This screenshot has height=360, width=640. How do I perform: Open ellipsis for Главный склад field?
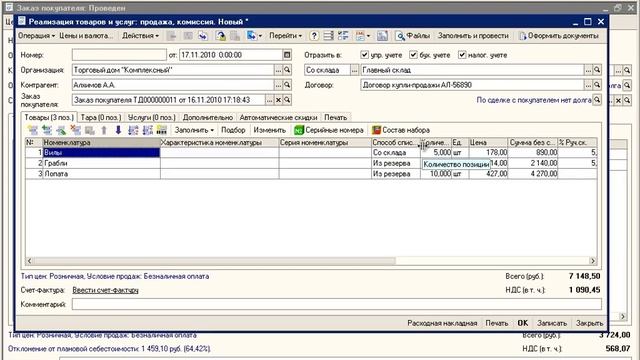tap(588, 70)
